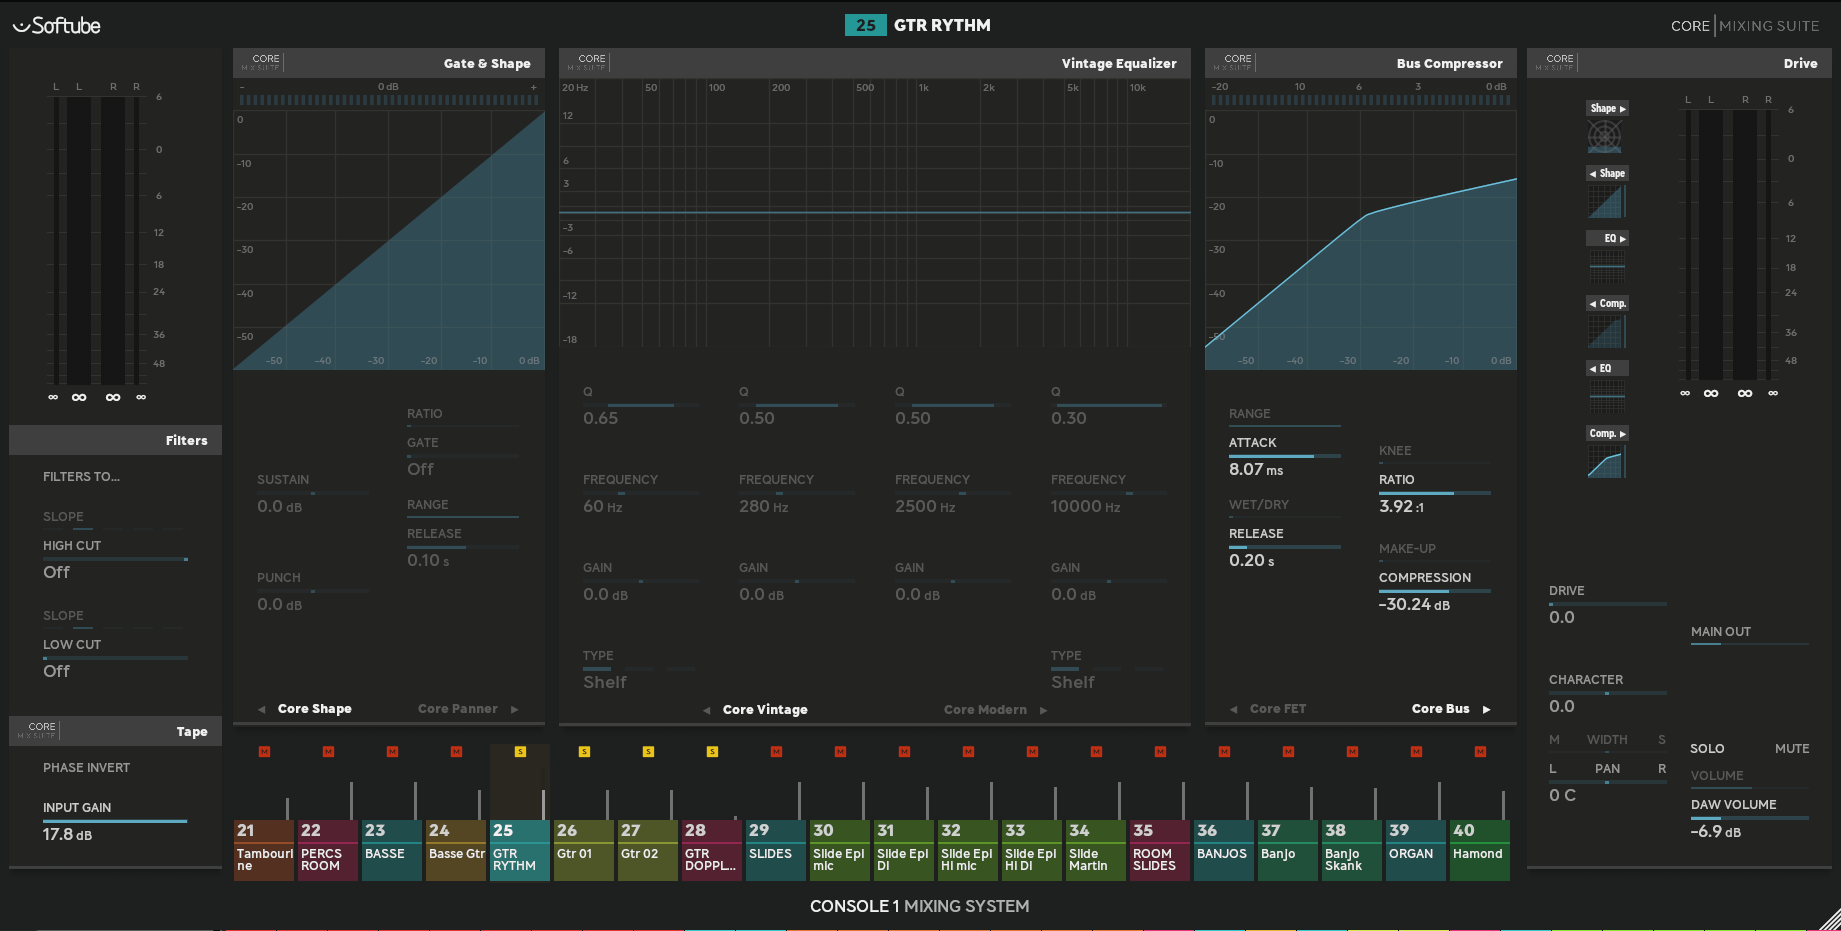1841x931 pixels.
Task: Switch to the Core Vintage equalizer
Action: click(765, 710)
